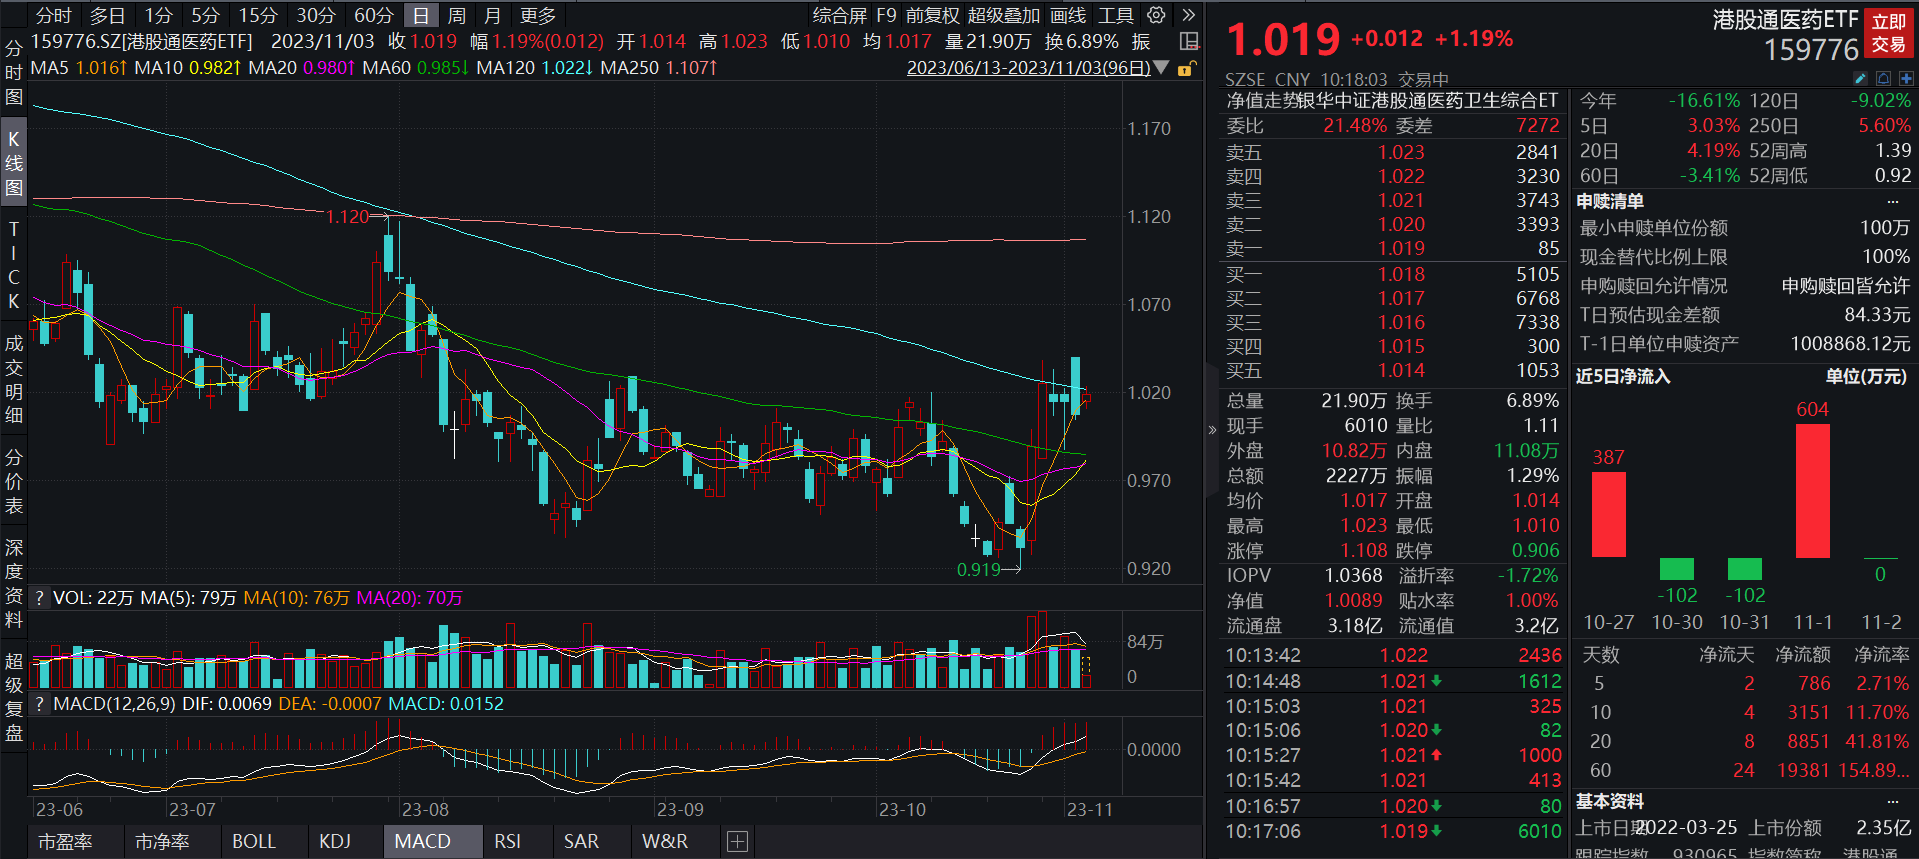The height and width of the screenshot is (859, 1919).
Task: Switch indicator to BOLL
Action: coord(254,842)
